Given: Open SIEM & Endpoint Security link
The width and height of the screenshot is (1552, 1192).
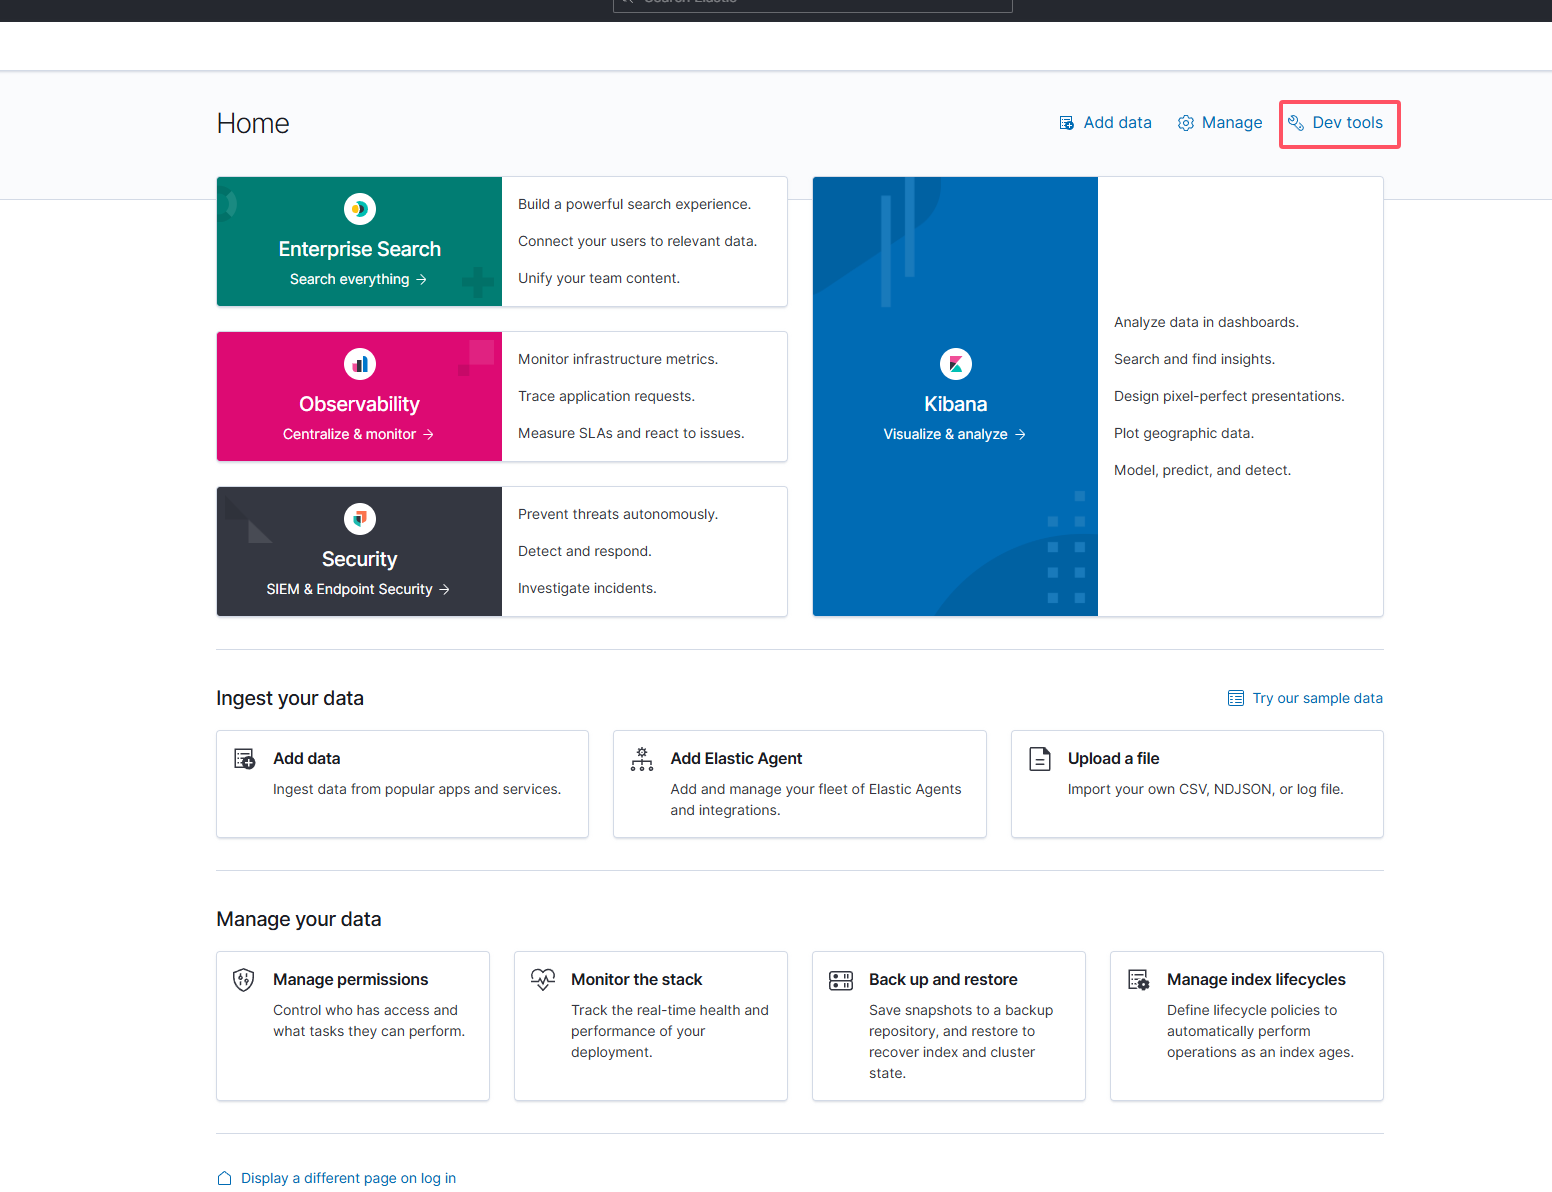Looking at the screenshot, I should pos(358,589).
